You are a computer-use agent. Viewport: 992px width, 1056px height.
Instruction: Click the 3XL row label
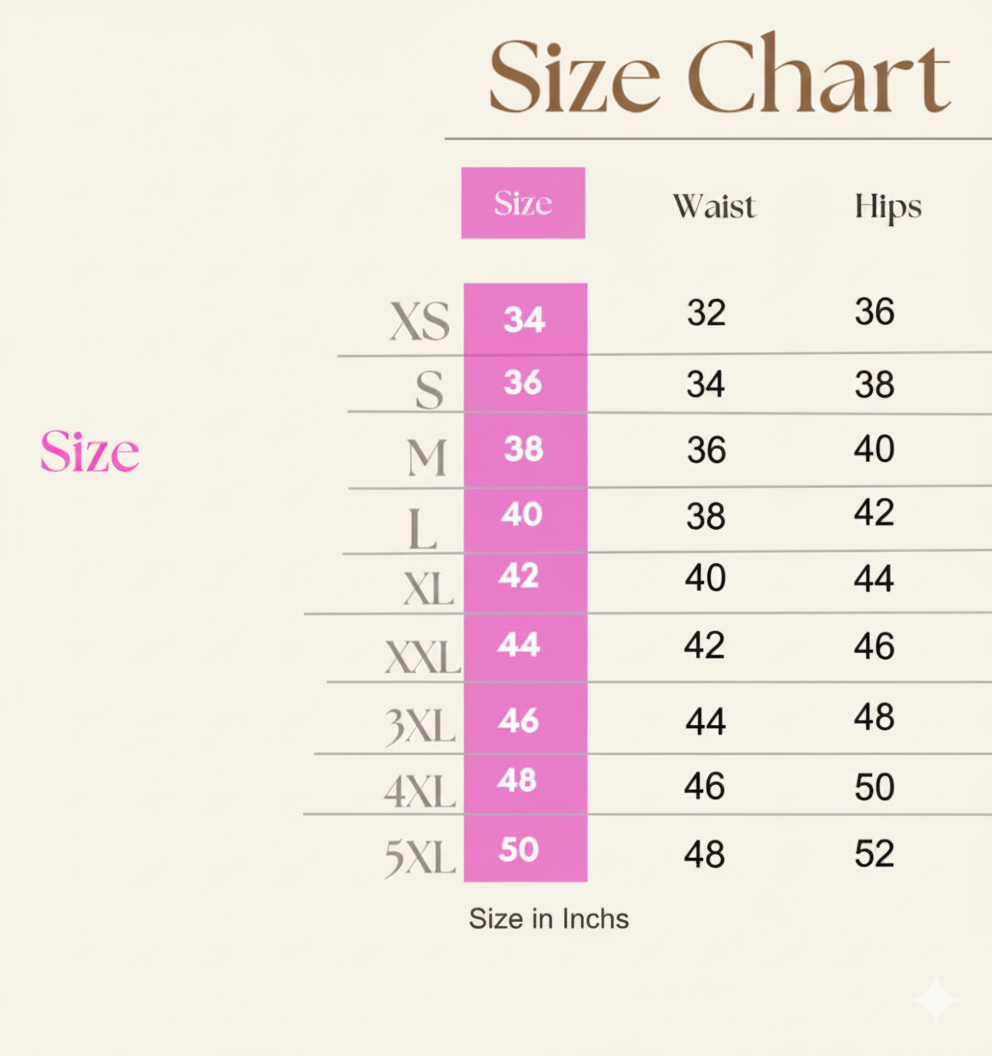[x=421, y=727]
